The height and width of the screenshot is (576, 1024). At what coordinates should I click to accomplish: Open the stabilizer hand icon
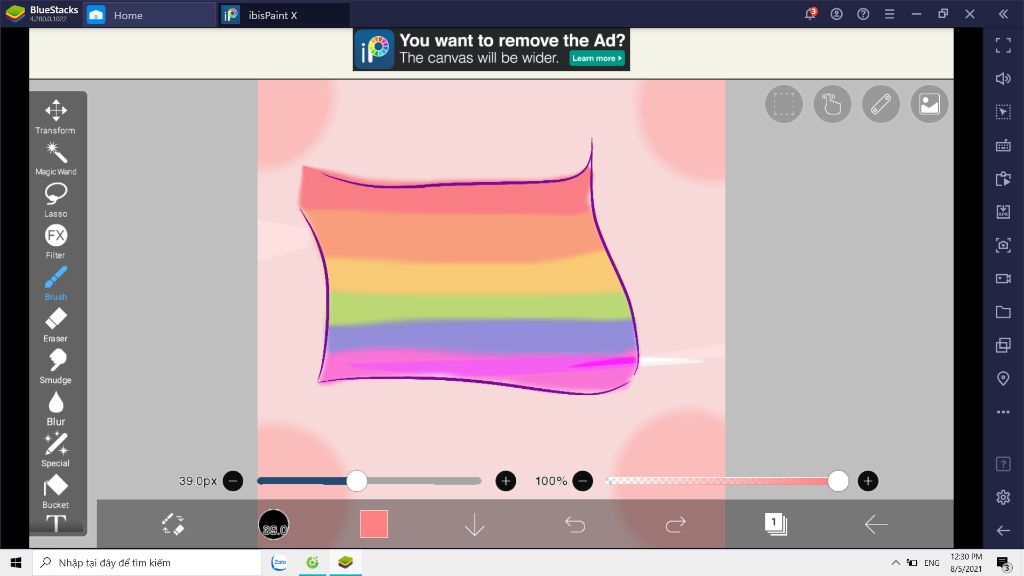pyautogui.click(x=832, y=104)
